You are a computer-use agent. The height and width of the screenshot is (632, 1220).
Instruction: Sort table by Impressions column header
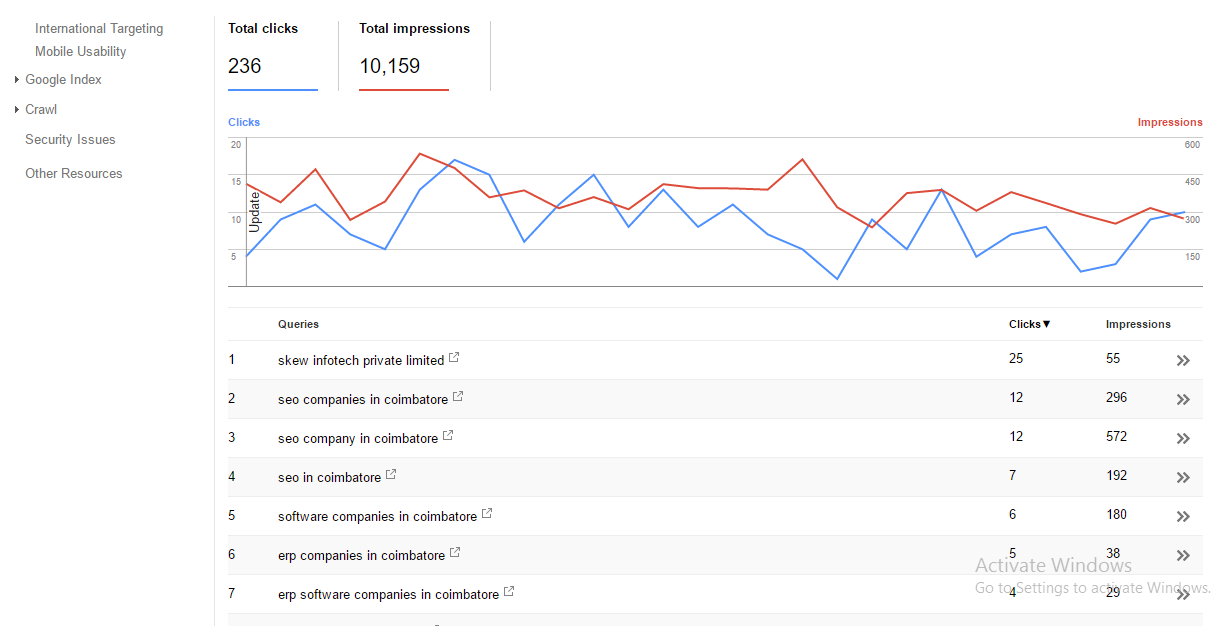coord(1138,324)
